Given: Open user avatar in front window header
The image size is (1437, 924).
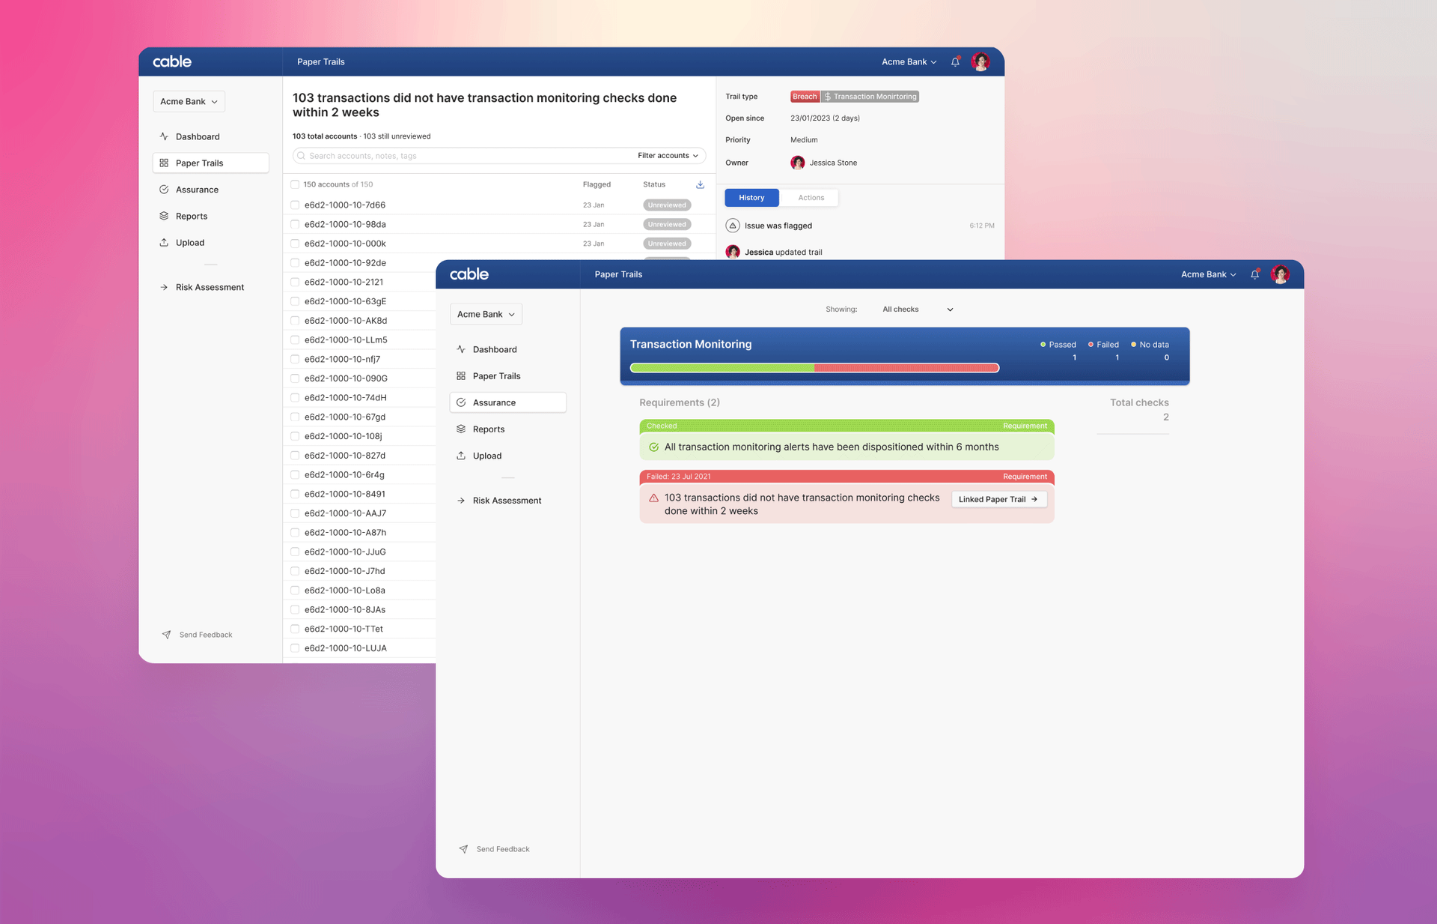Looking at the screenshot, I should pos(1280,274).
